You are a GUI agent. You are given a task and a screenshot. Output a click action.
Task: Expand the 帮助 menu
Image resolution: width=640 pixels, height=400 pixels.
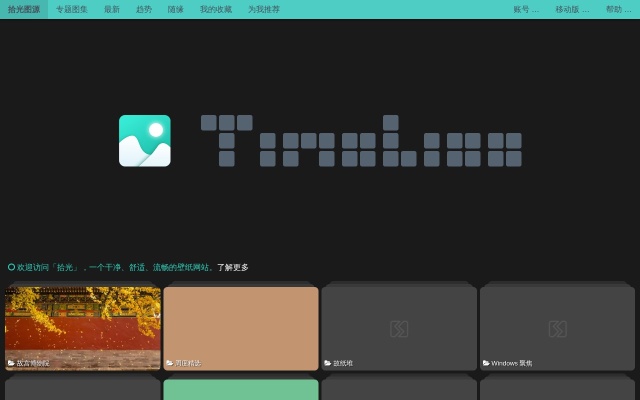tap(619, 9)
